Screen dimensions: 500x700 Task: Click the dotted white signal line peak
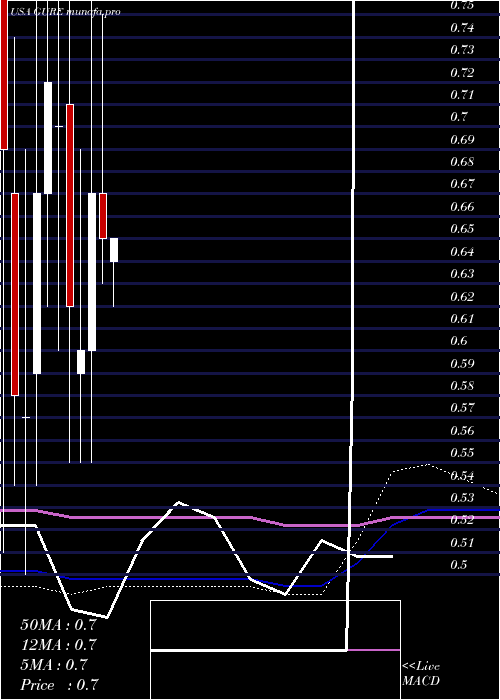coord(429,465)
